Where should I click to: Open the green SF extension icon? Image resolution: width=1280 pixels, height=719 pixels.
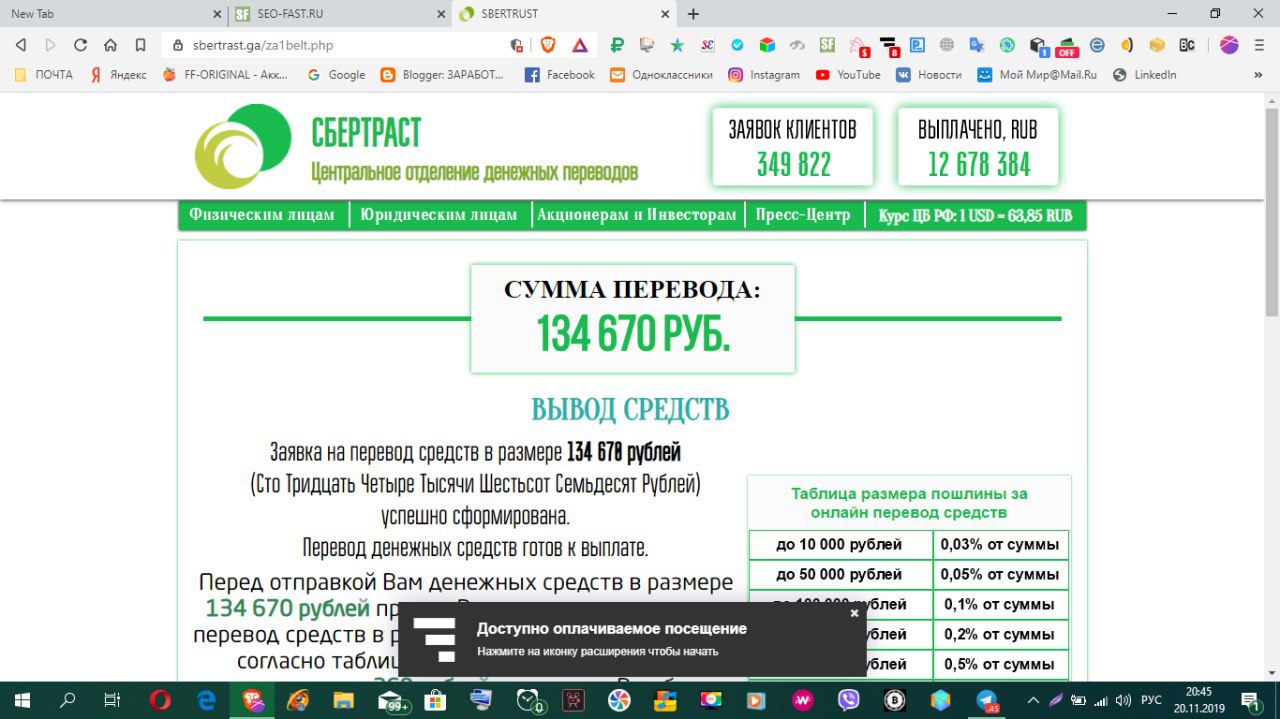[x=827, y=45]
